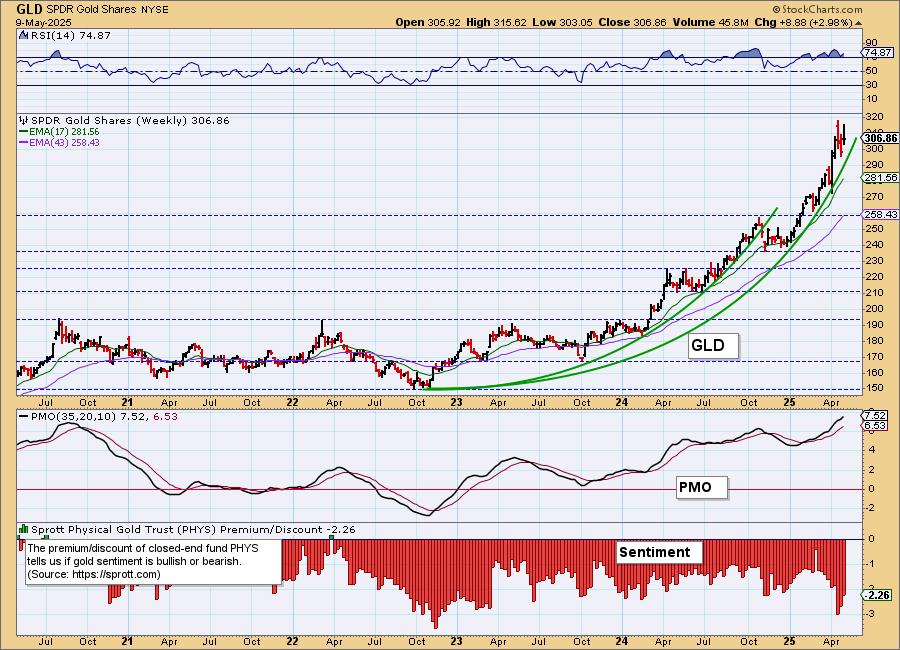The width and height of the screenshot is (900, 650).
Task: Click the 74.87 RSI value tag on right axis
Action: 879,52
